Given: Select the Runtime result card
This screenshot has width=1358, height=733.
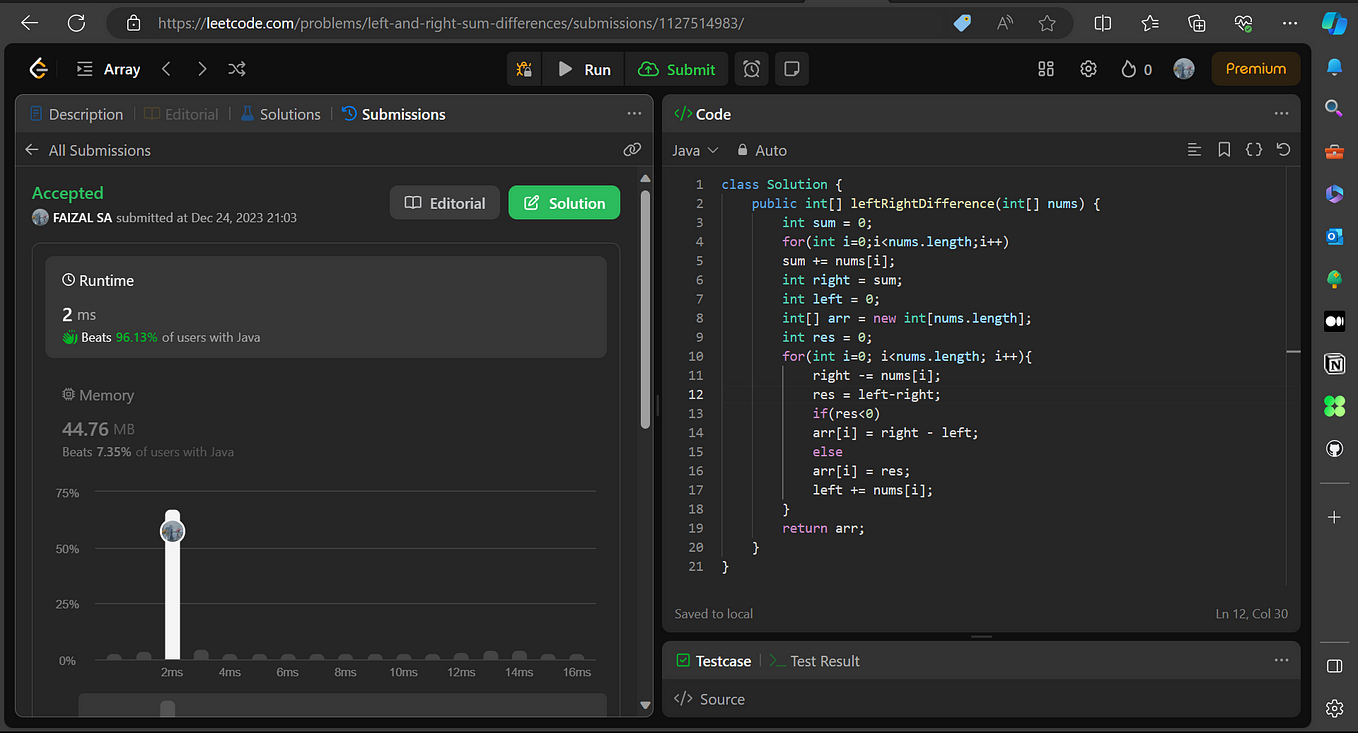Looking at the screenshot, I should [326, 307].
